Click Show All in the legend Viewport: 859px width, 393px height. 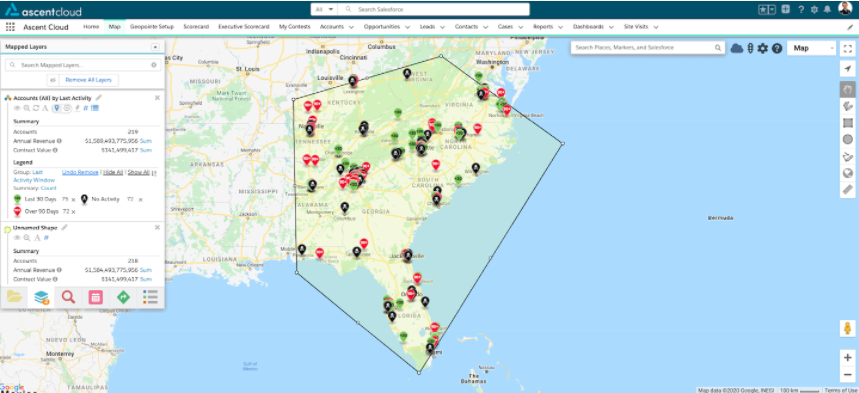[x=139, y=172]
